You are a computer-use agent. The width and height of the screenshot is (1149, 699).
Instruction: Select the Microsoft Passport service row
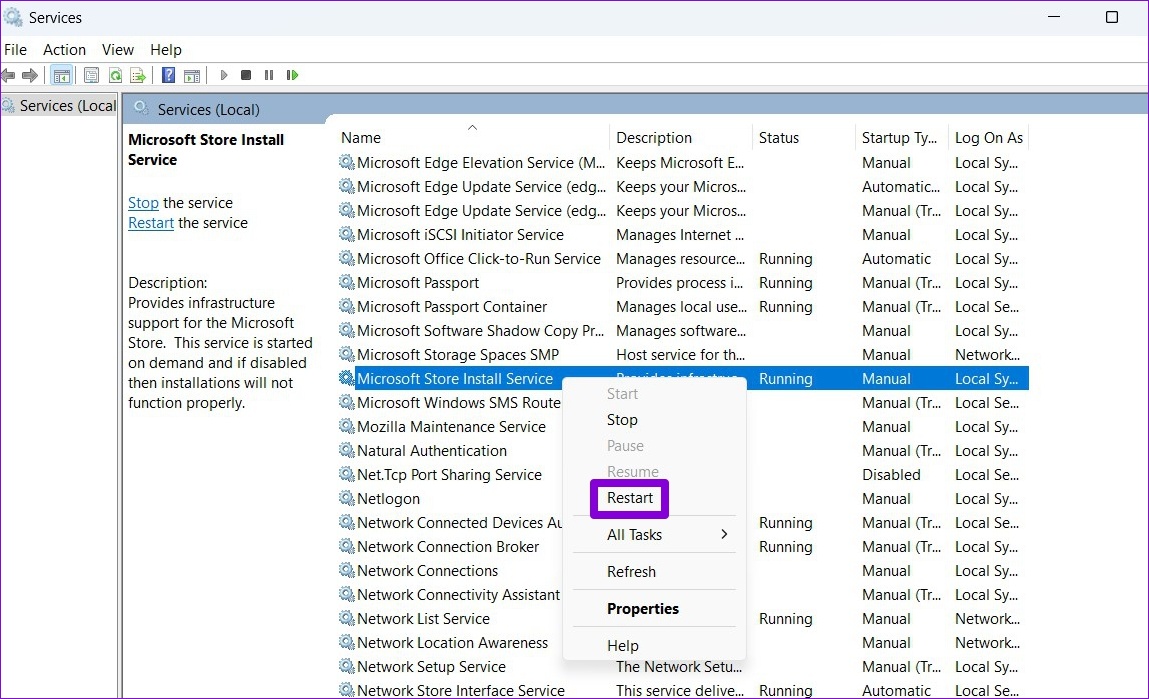point(683,283)
